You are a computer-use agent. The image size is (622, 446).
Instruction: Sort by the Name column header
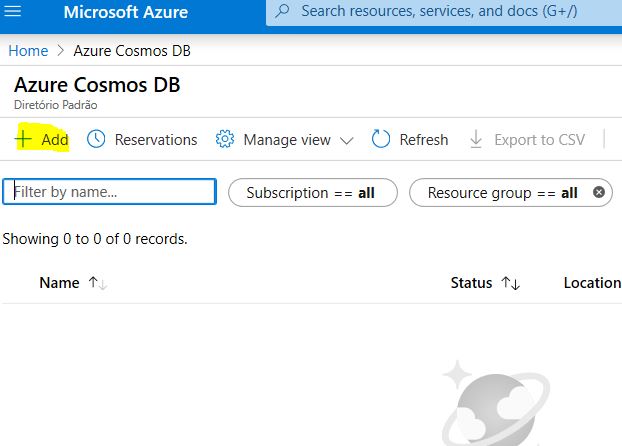click(x=60, y=283)
